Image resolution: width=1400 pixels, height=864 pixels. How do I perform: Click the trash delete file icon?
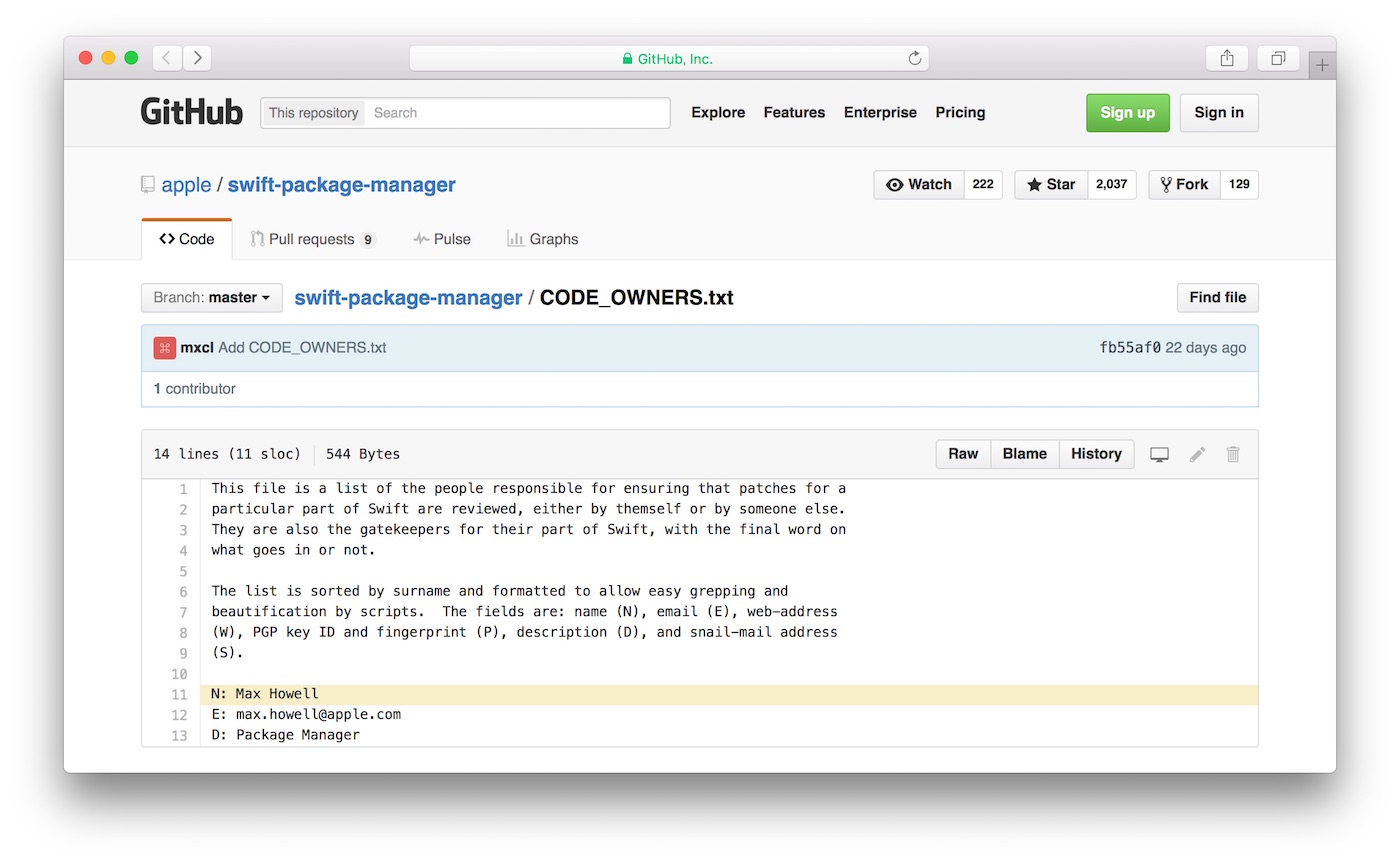coord(1233,454)
